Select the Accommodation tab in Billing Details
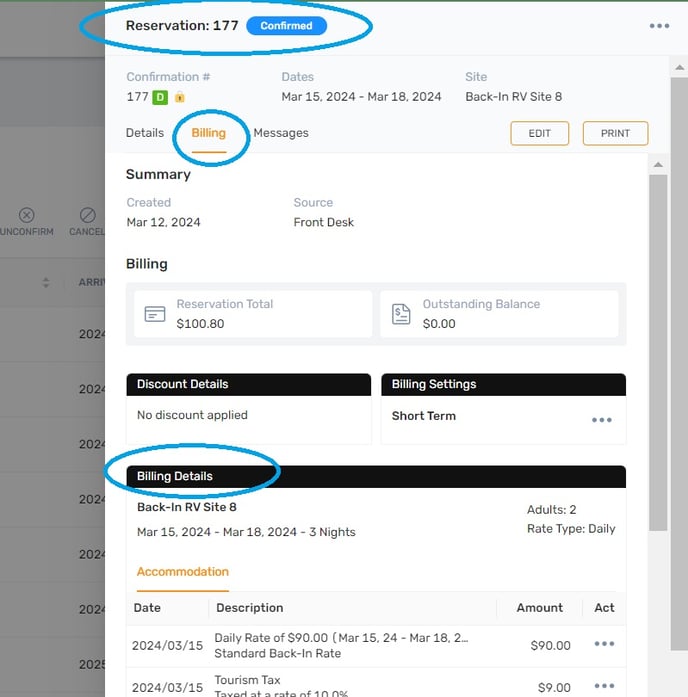Image resolution: width=688 pixels, height=697 pixels. (183, 572)
